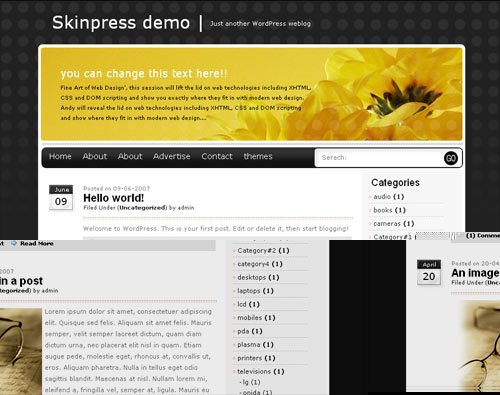500x395 pixels.
Task: Click the blue arrow icon beside Read More
Action: (14, 244)
